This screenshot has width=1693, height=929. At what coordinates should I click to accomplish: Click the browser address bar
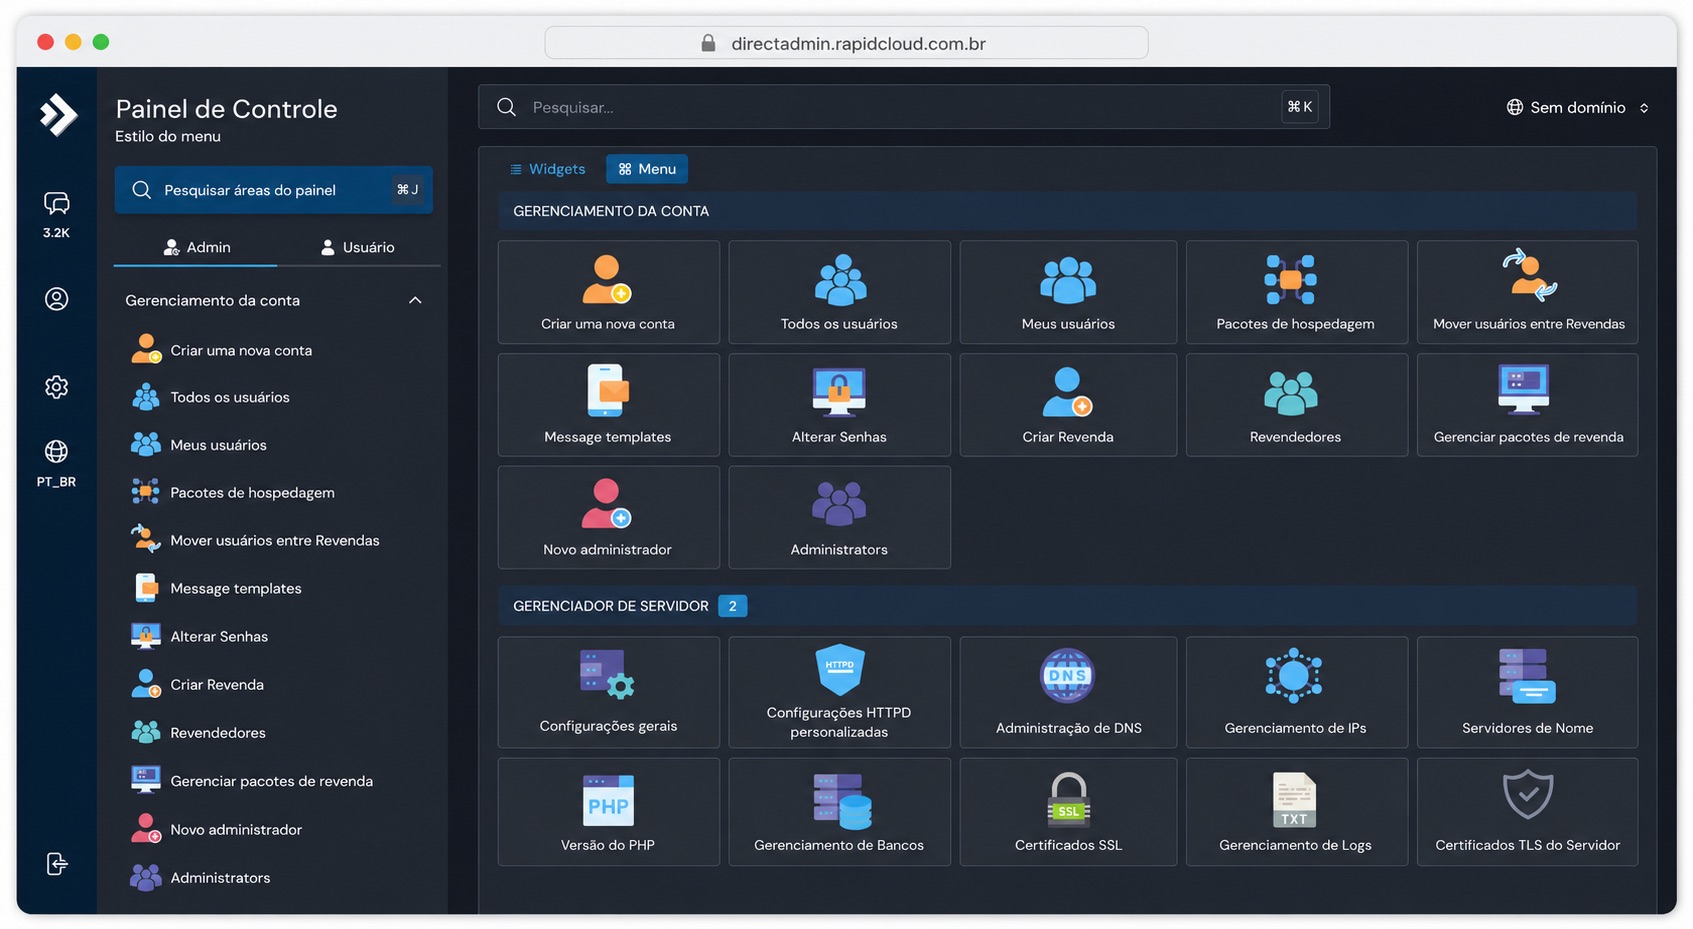846,43
